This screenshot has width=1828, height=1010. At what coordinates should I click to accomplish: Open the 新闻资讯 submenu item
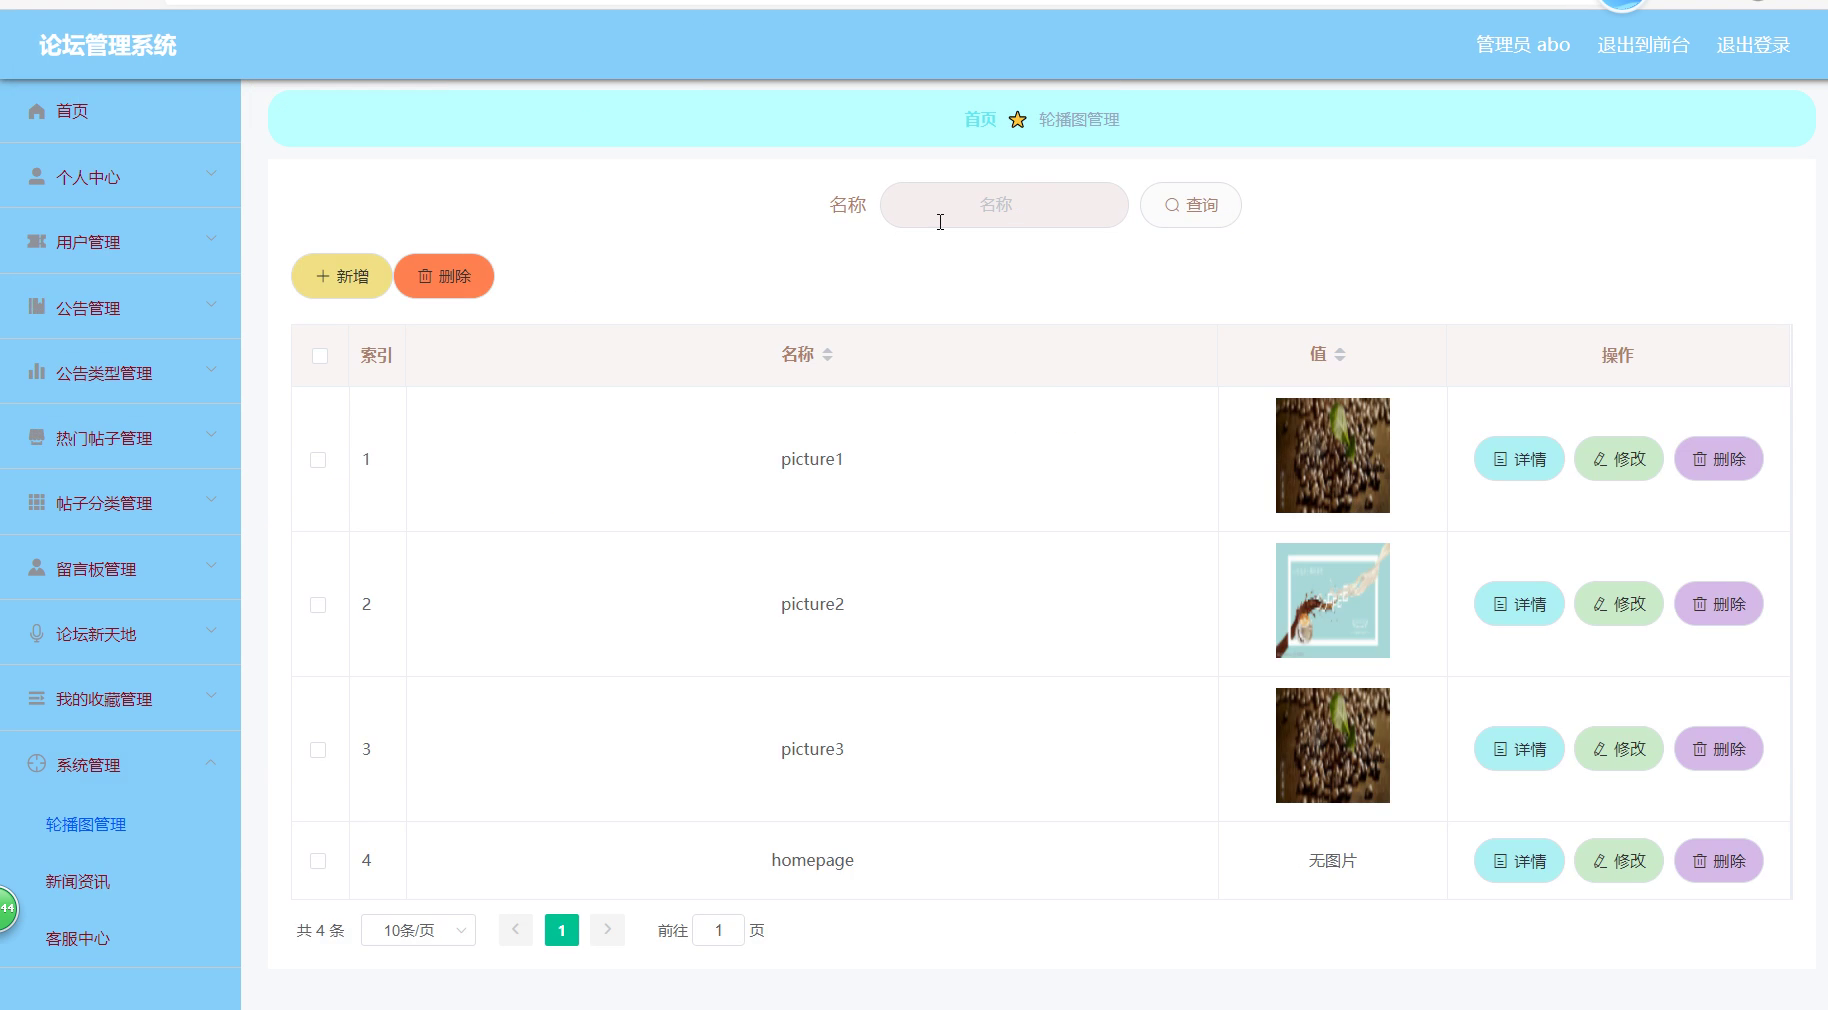point(78,882)
